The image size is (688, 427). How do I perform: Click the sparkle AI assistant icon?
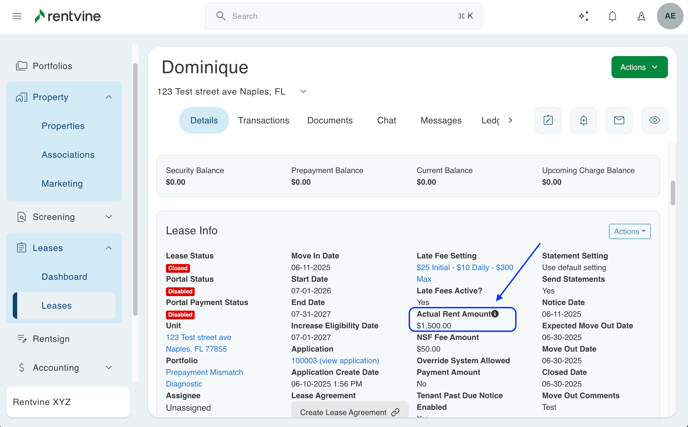(584, 16)
